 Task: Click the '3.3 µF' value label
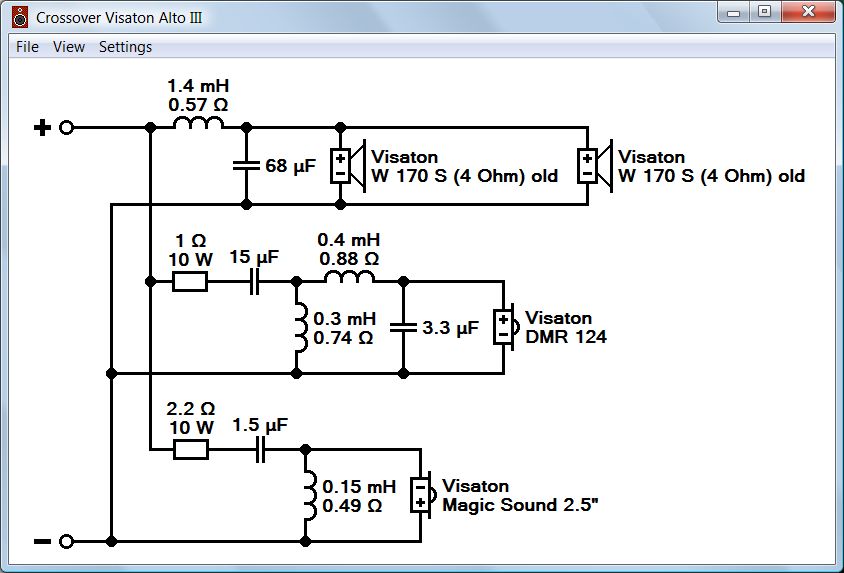coord(450,328)
